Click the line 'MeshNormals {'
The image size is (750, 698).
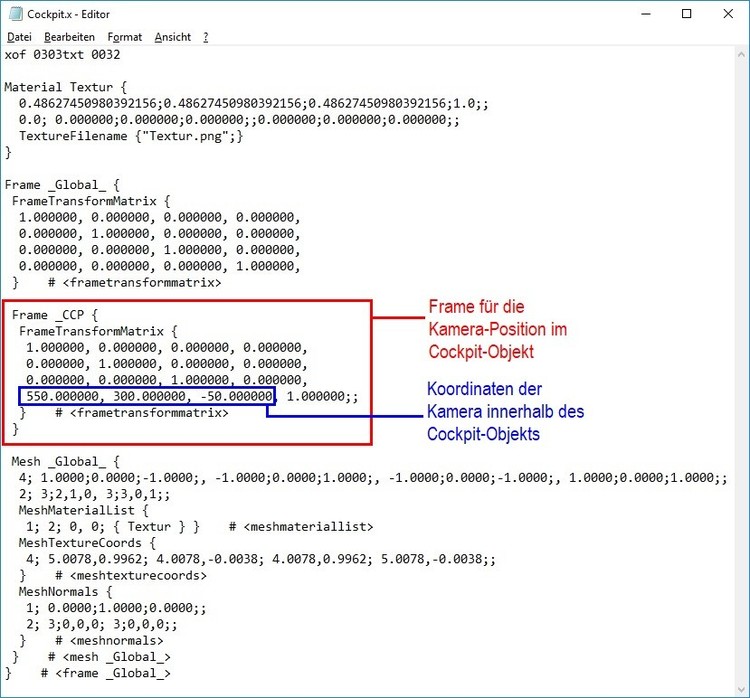click(x=66, y=592)
